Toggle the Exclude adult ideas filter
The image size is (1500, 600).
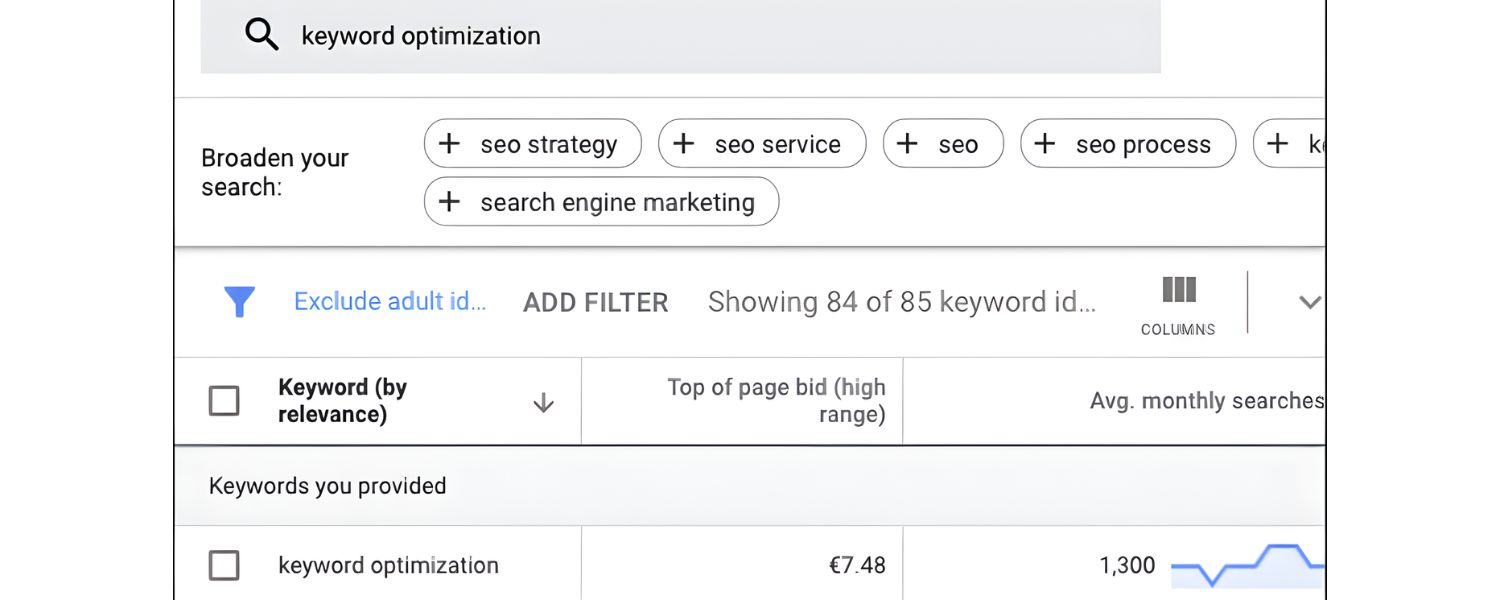pyautogui.click(x=390, y=301)
